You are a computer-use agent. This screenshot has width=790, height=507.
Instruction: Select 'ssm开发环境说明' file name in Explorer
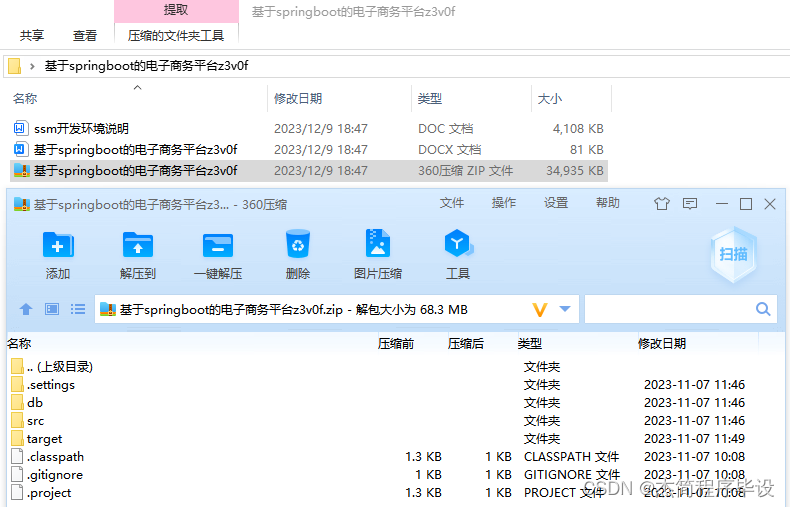pyautogui.click(x=81, y=129)
